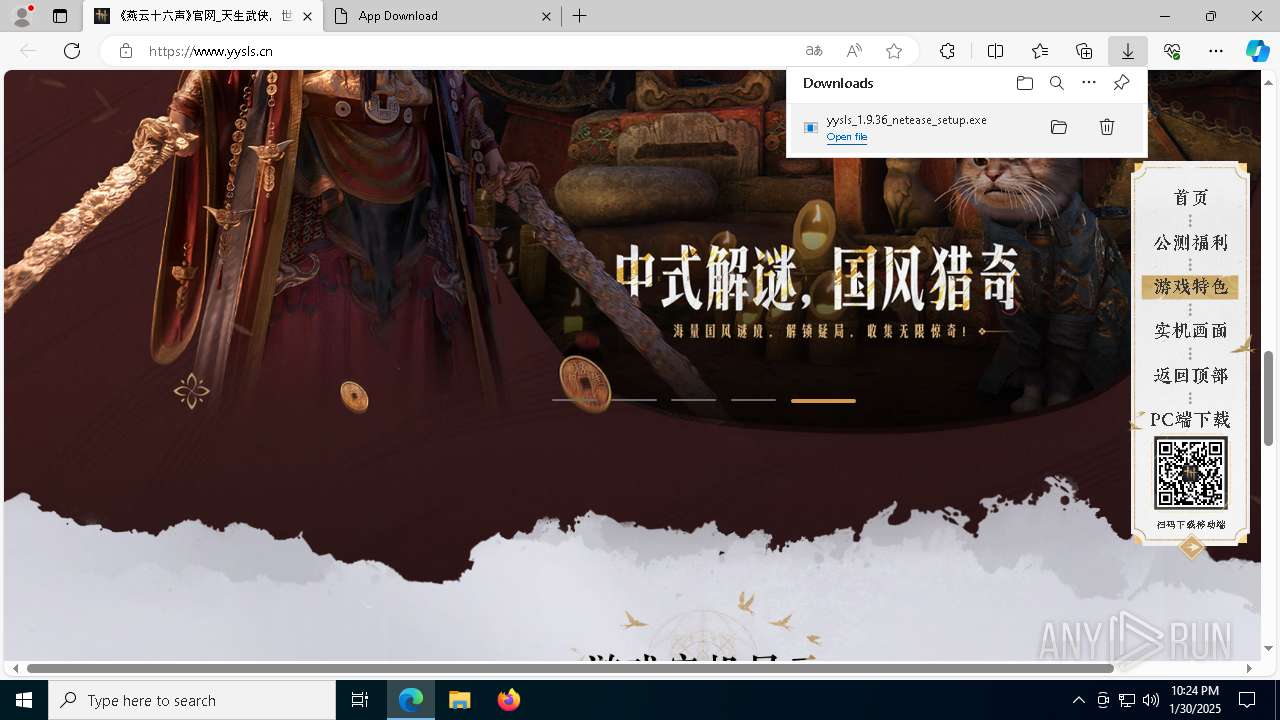
Task: Click the taskbar search box
Action: click(192, 700)
